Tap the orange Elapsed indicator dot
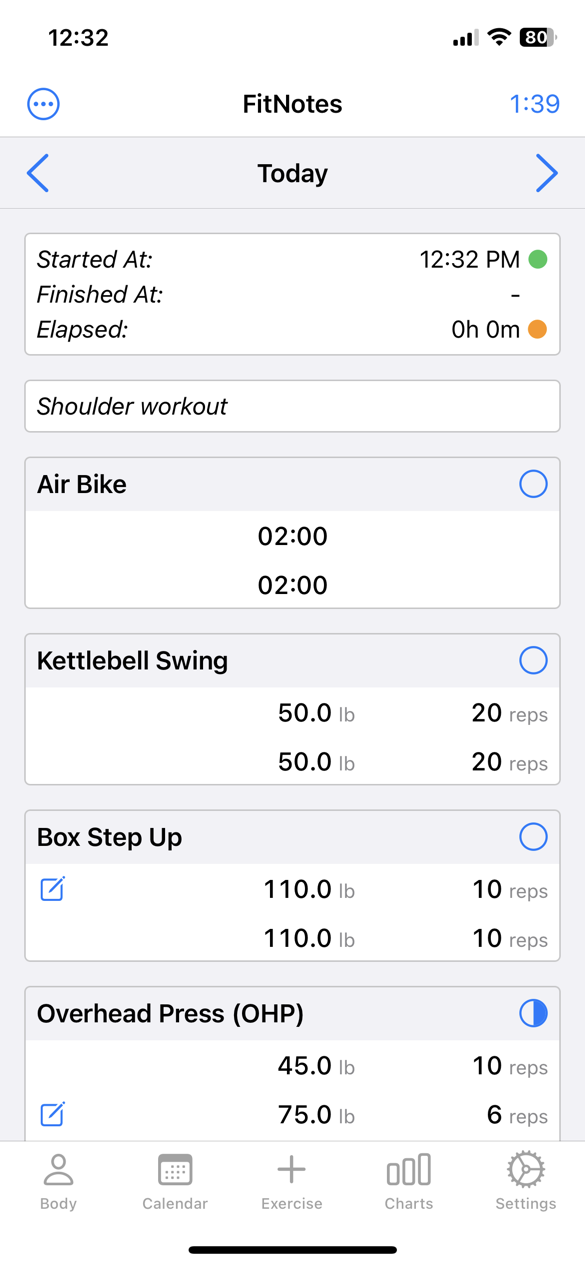The height and width of the screenshot is (1266, 585). coord(538,329)
